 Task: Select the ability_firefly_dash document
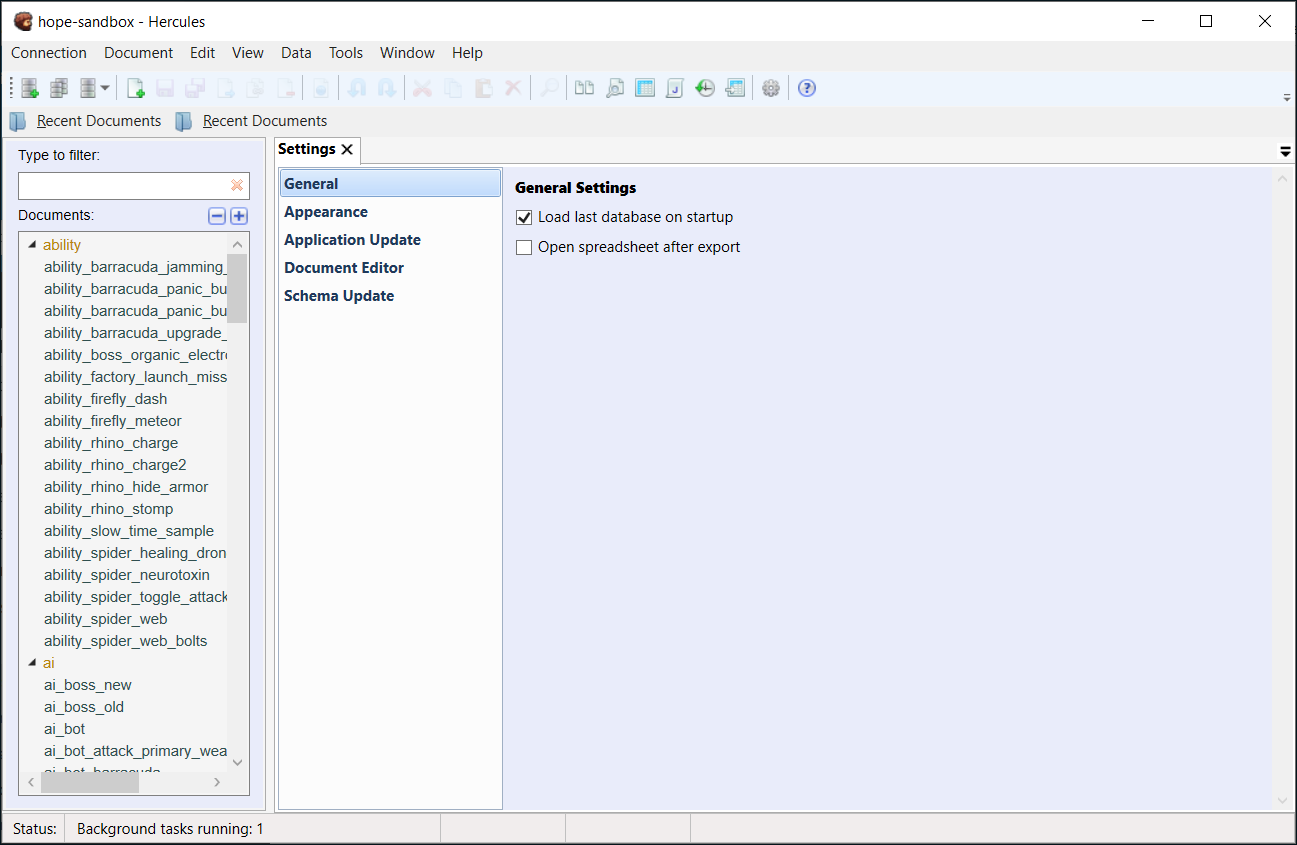106,399
